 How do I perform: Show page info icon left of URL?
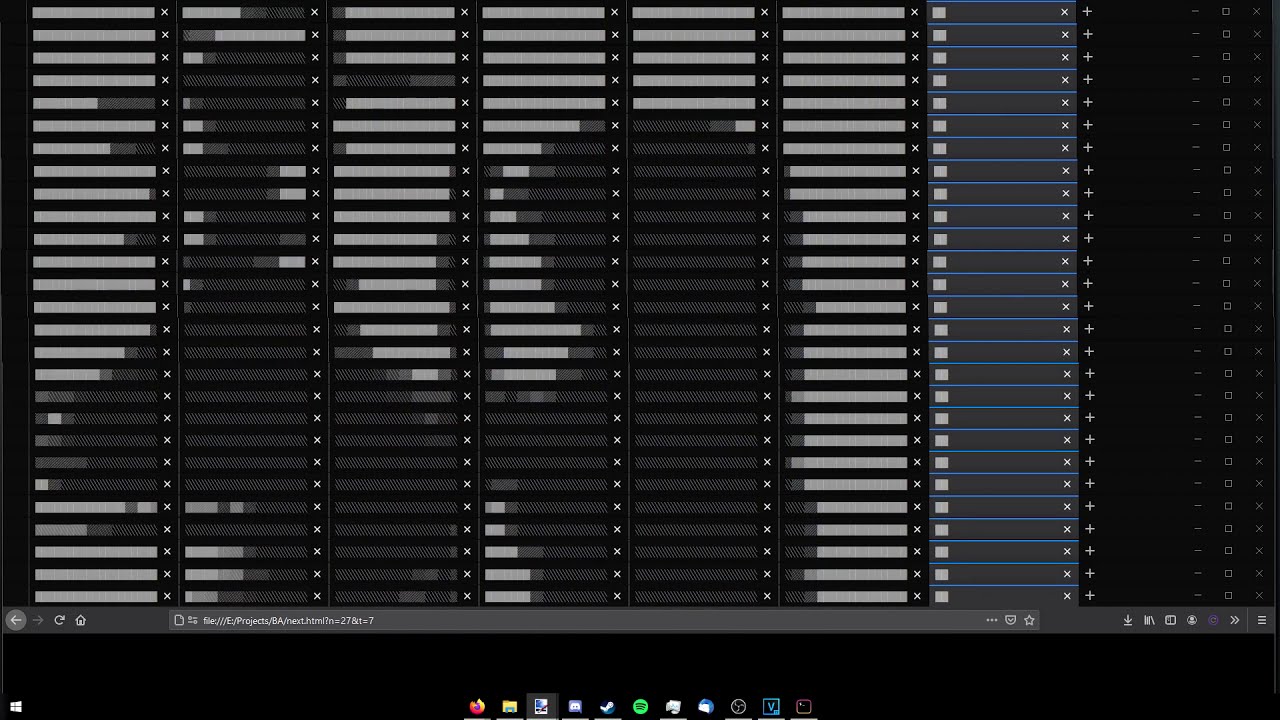pyautogui.click(x=179, y=620)
